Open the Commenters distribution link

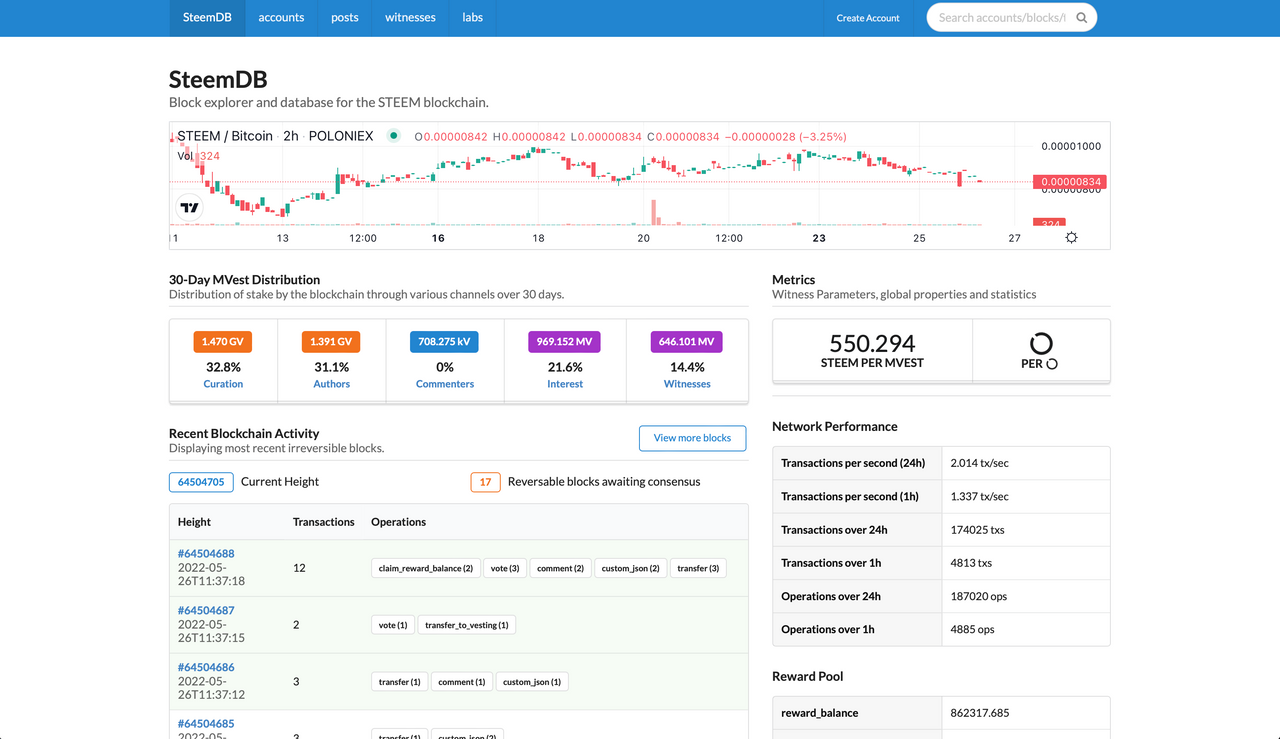pos(445,384)
